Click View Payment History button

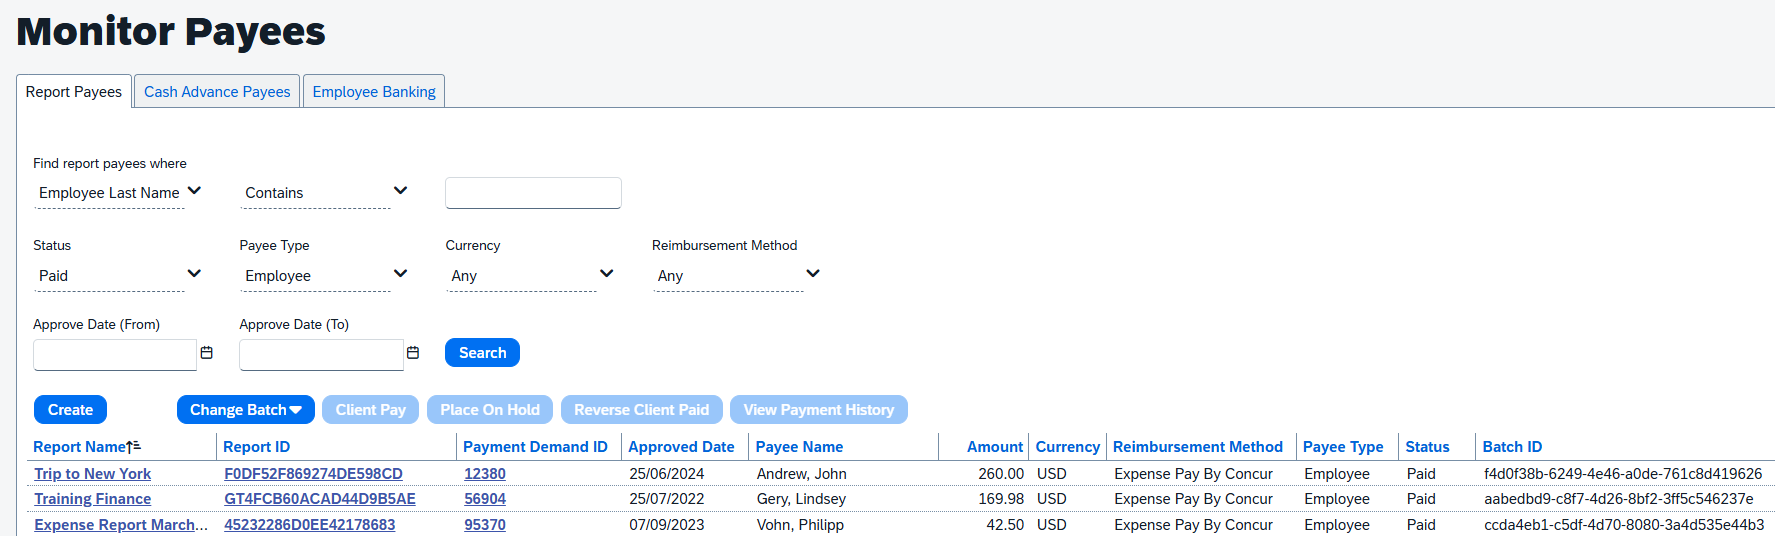pyautogui.click(x=819, y=410)
